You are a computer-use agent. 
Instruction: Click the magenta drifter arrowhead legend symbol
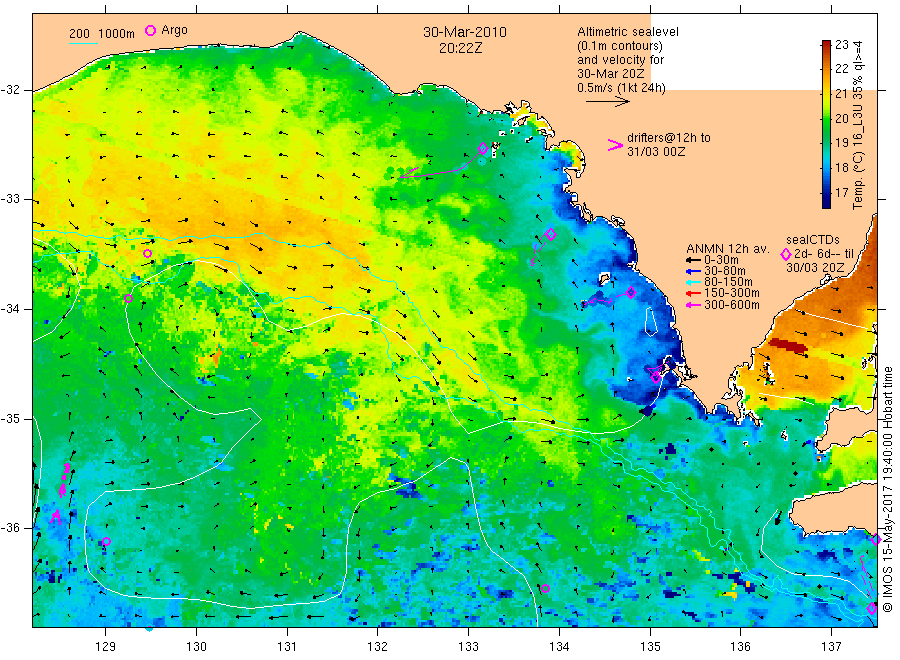[x=615, y=145]
